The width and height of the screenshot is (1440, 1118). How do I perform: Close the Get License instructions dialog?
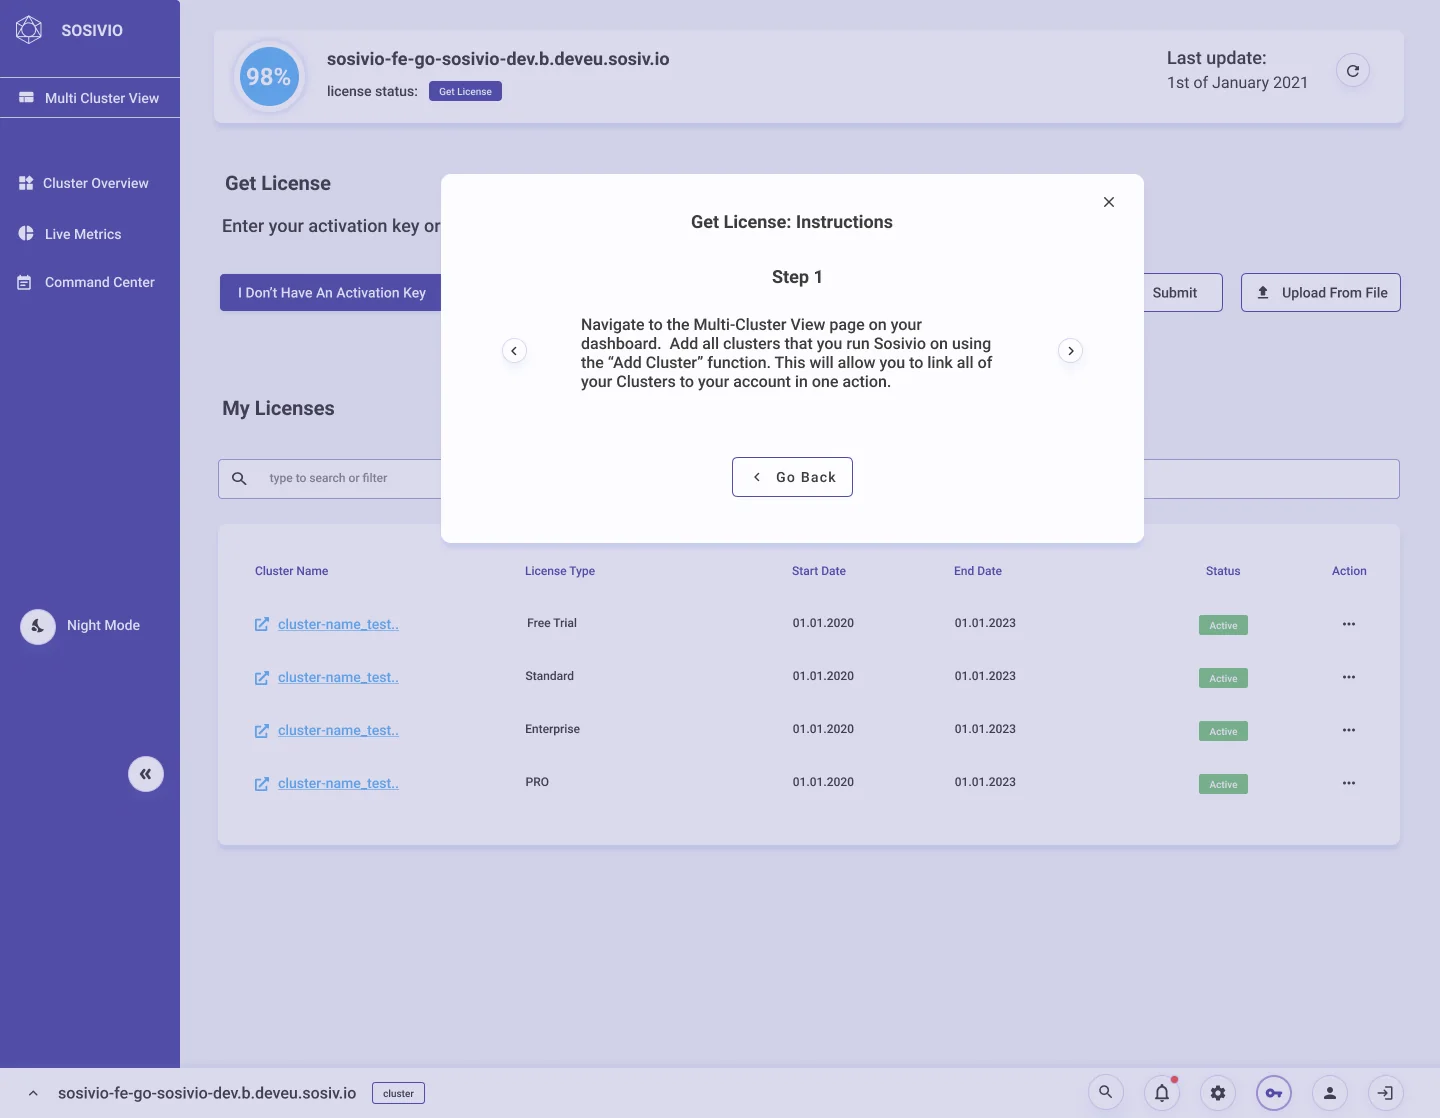coord(1109,202)
